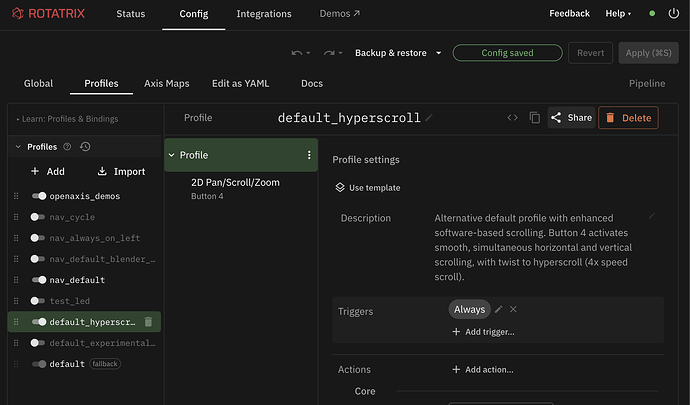Click the Use template layers icon
This screenshot has height=405, width=690.
[x=340, y=188]
